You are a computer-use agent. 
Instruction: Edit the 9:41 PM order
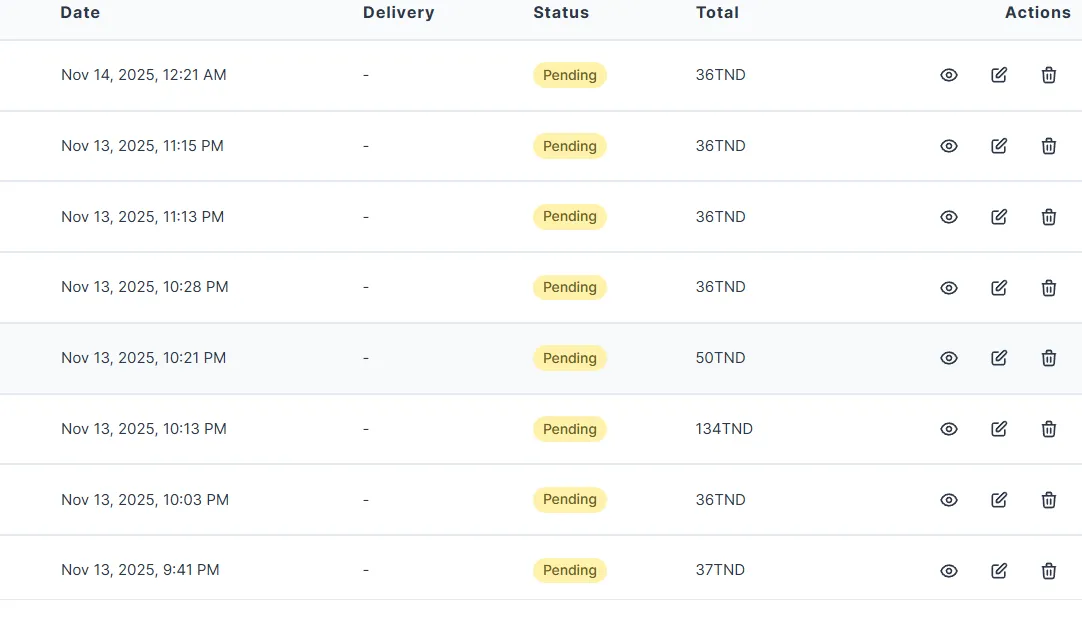tap(999, 571)
